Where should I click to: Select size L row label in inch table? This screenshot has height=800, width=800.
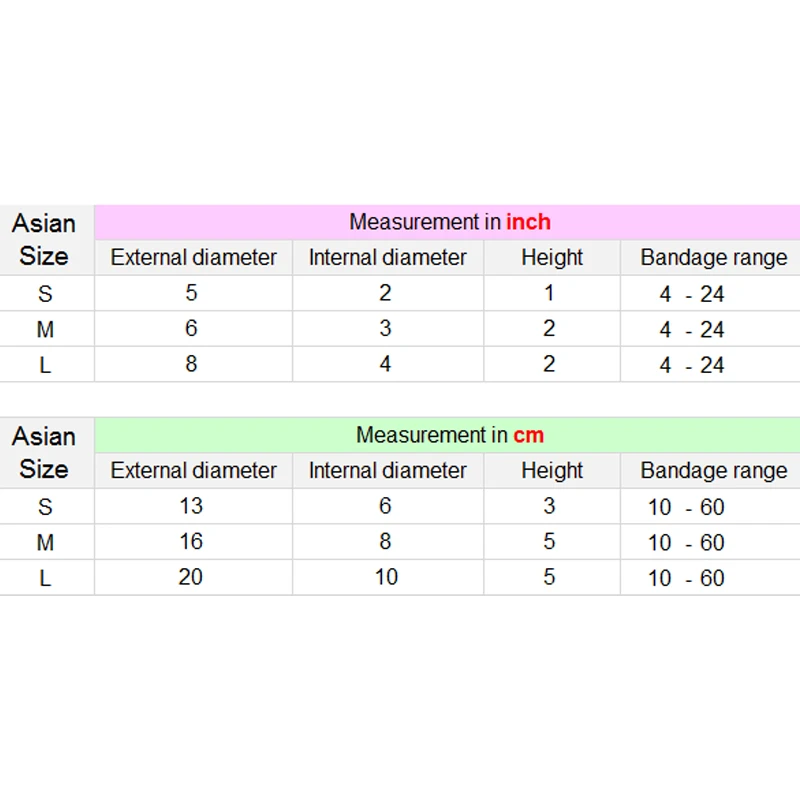coord(45,365)
